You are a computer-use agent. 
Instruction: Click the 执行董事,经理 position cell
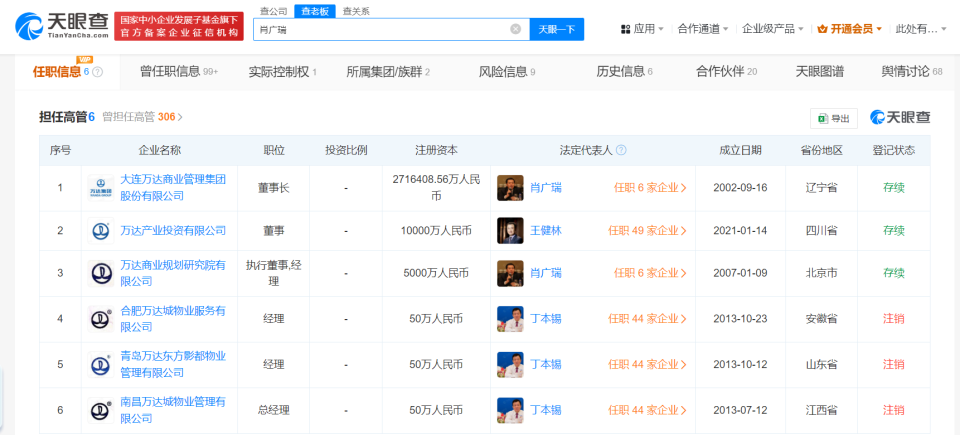pyautogui.click(x=274, y=273)
